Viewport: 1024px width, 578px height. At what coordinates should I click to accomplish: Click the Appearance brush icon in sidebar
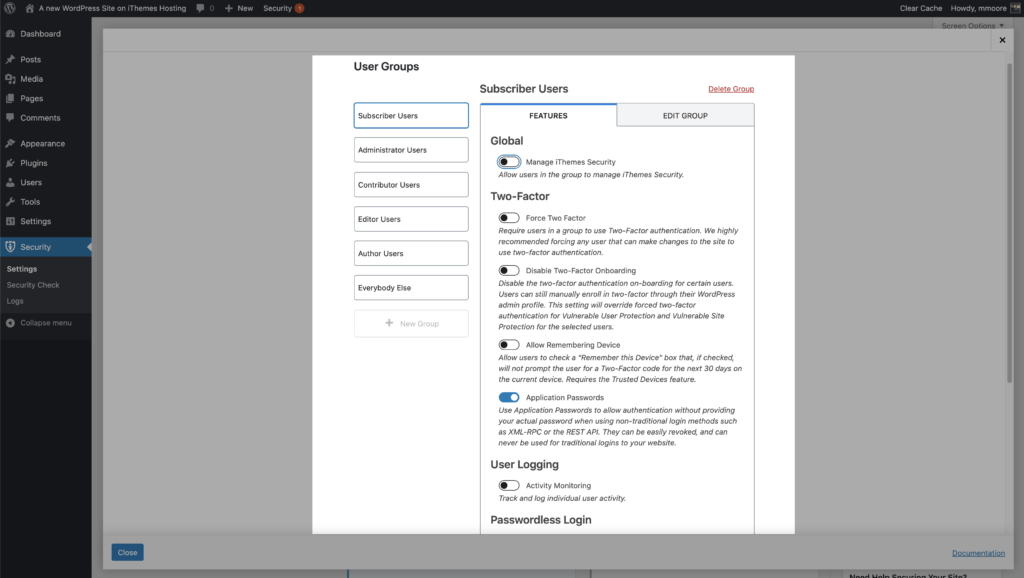coord(10,144)
